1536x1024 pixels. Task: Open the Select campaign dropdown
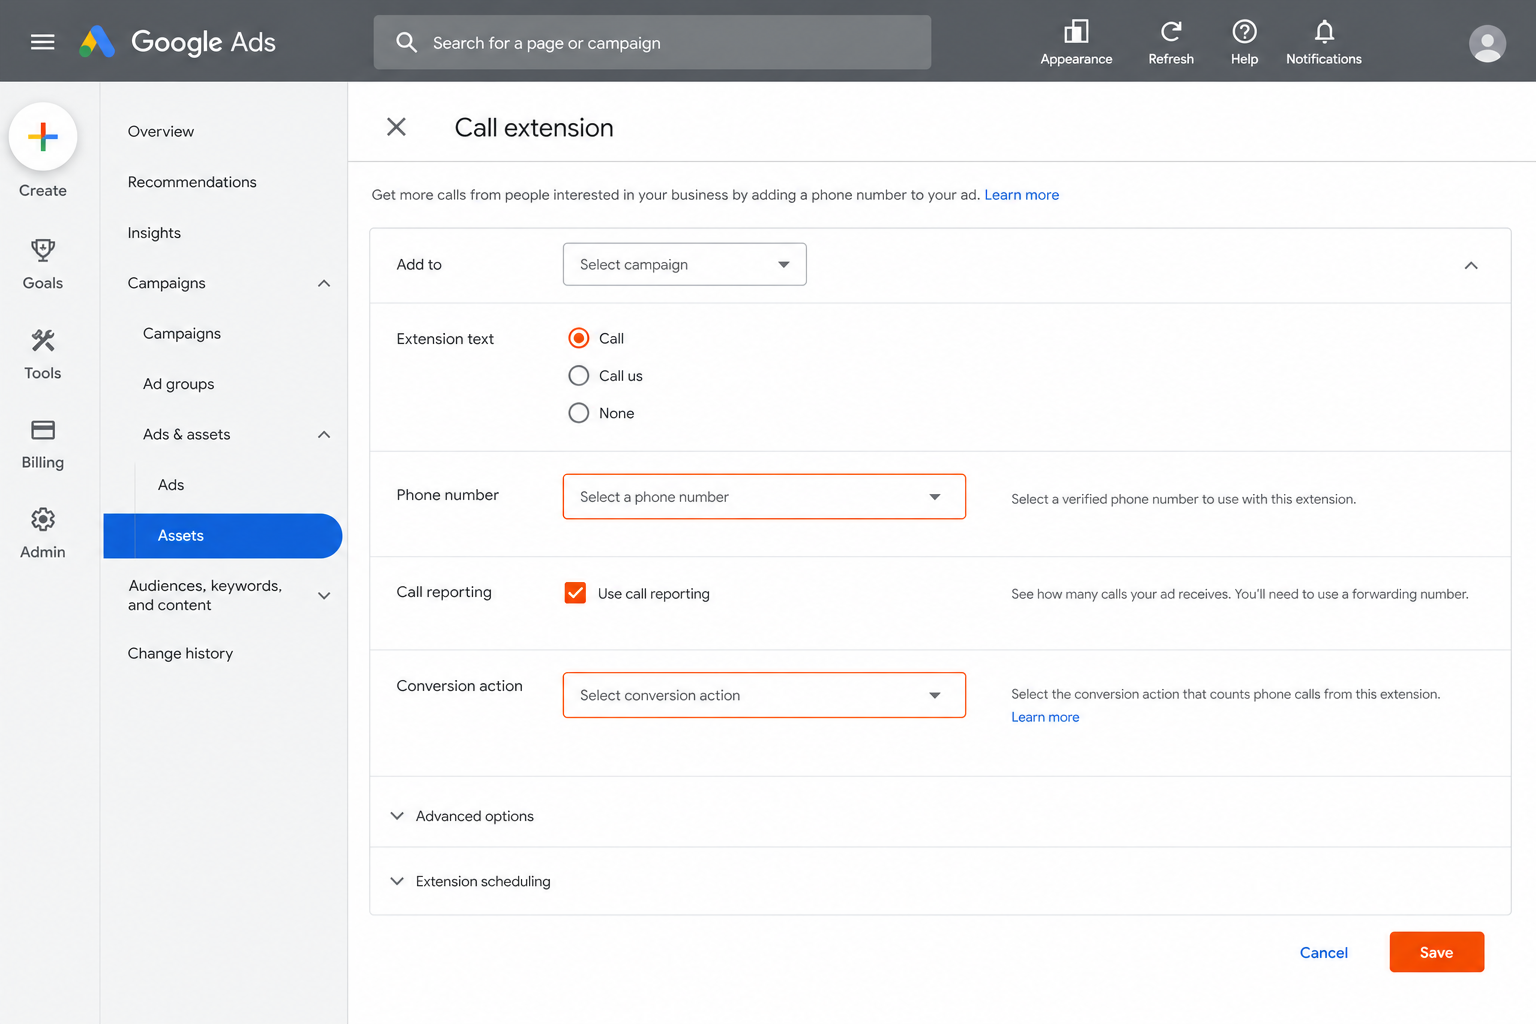click(x=685, y=264)
